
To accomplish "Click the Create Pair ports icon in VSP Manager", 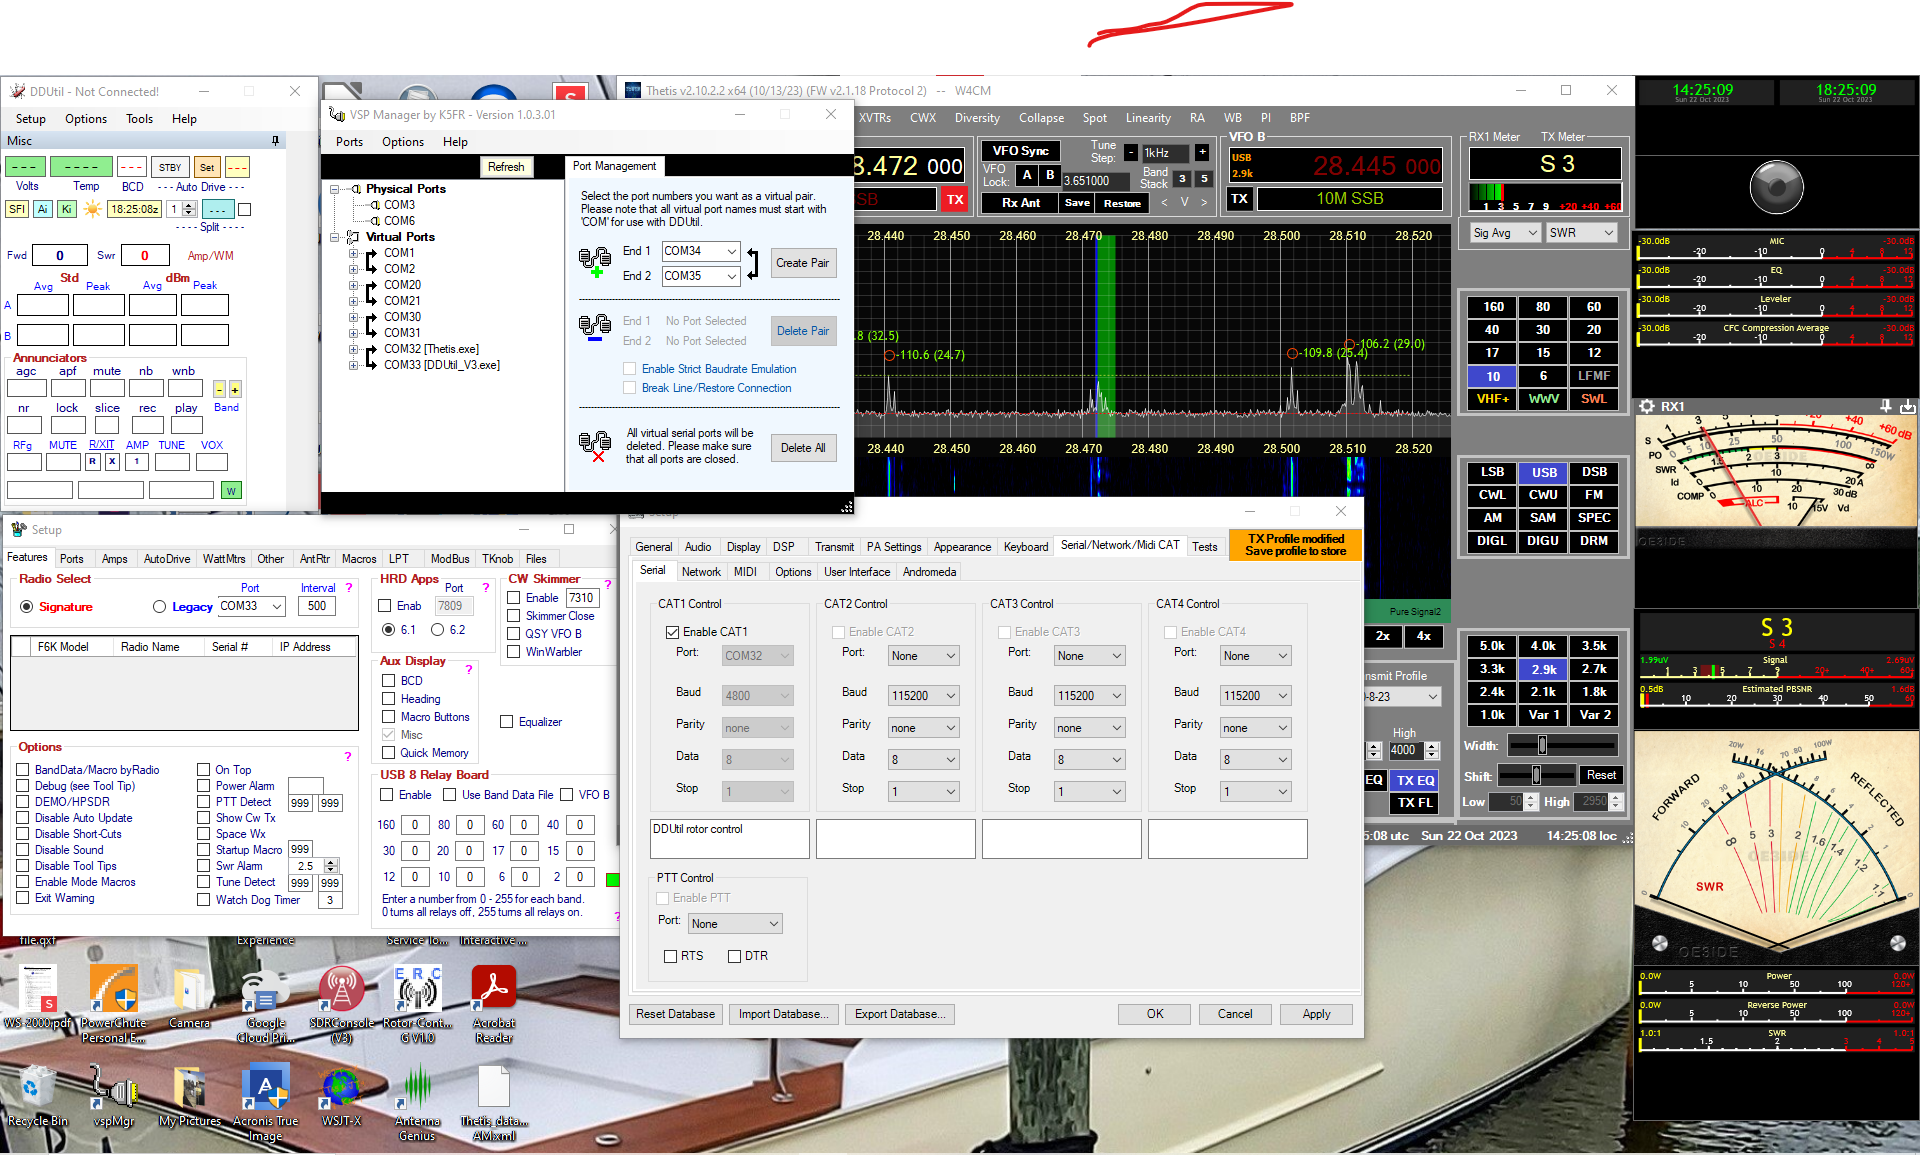I will [x=595, y=262].
